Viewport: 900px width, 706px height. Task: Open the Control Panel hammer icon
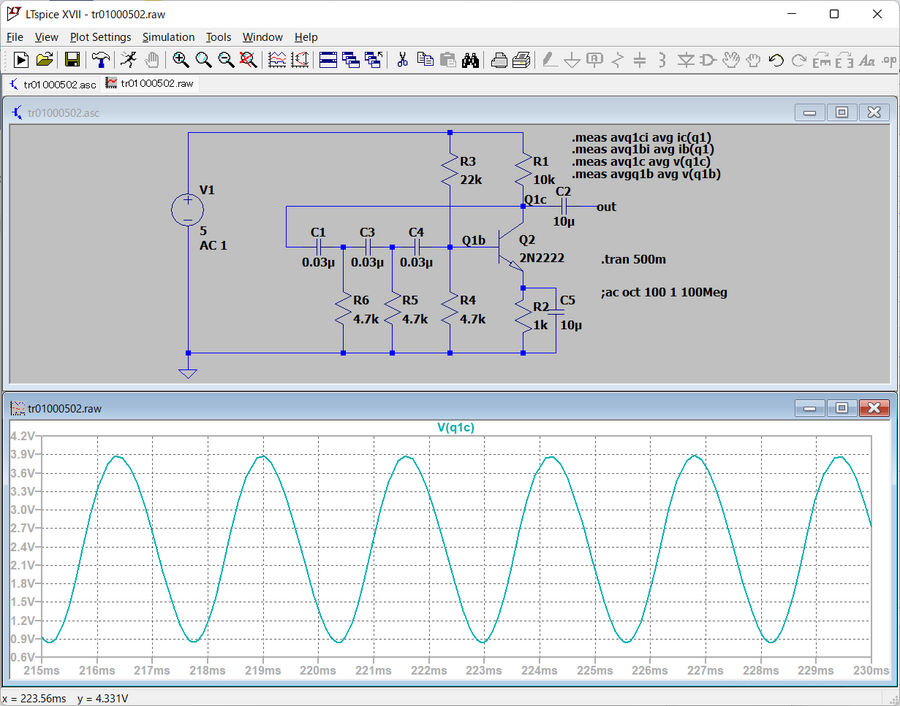[x=100, y=60]
